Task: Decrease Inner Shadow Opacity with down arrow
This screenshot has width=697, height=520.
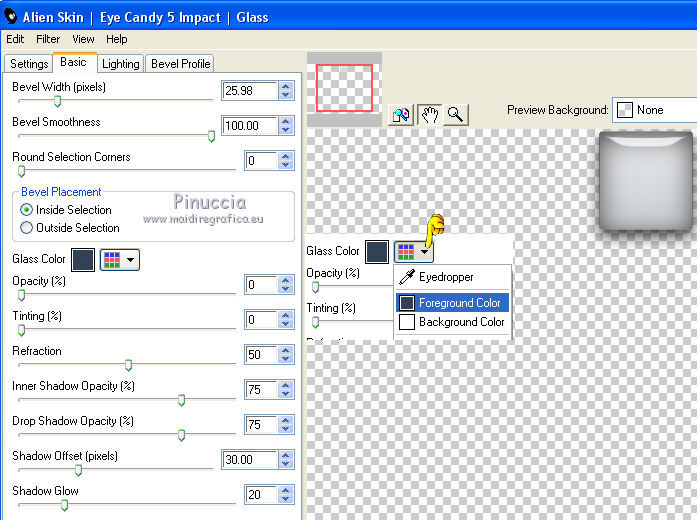Action: [286, 395]
